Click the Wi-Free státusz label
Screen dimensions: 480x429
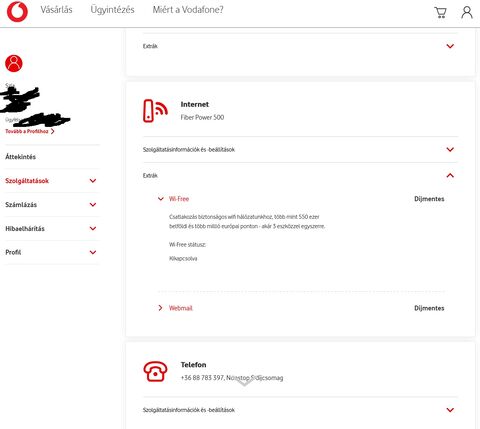click(x=187, y=245)
